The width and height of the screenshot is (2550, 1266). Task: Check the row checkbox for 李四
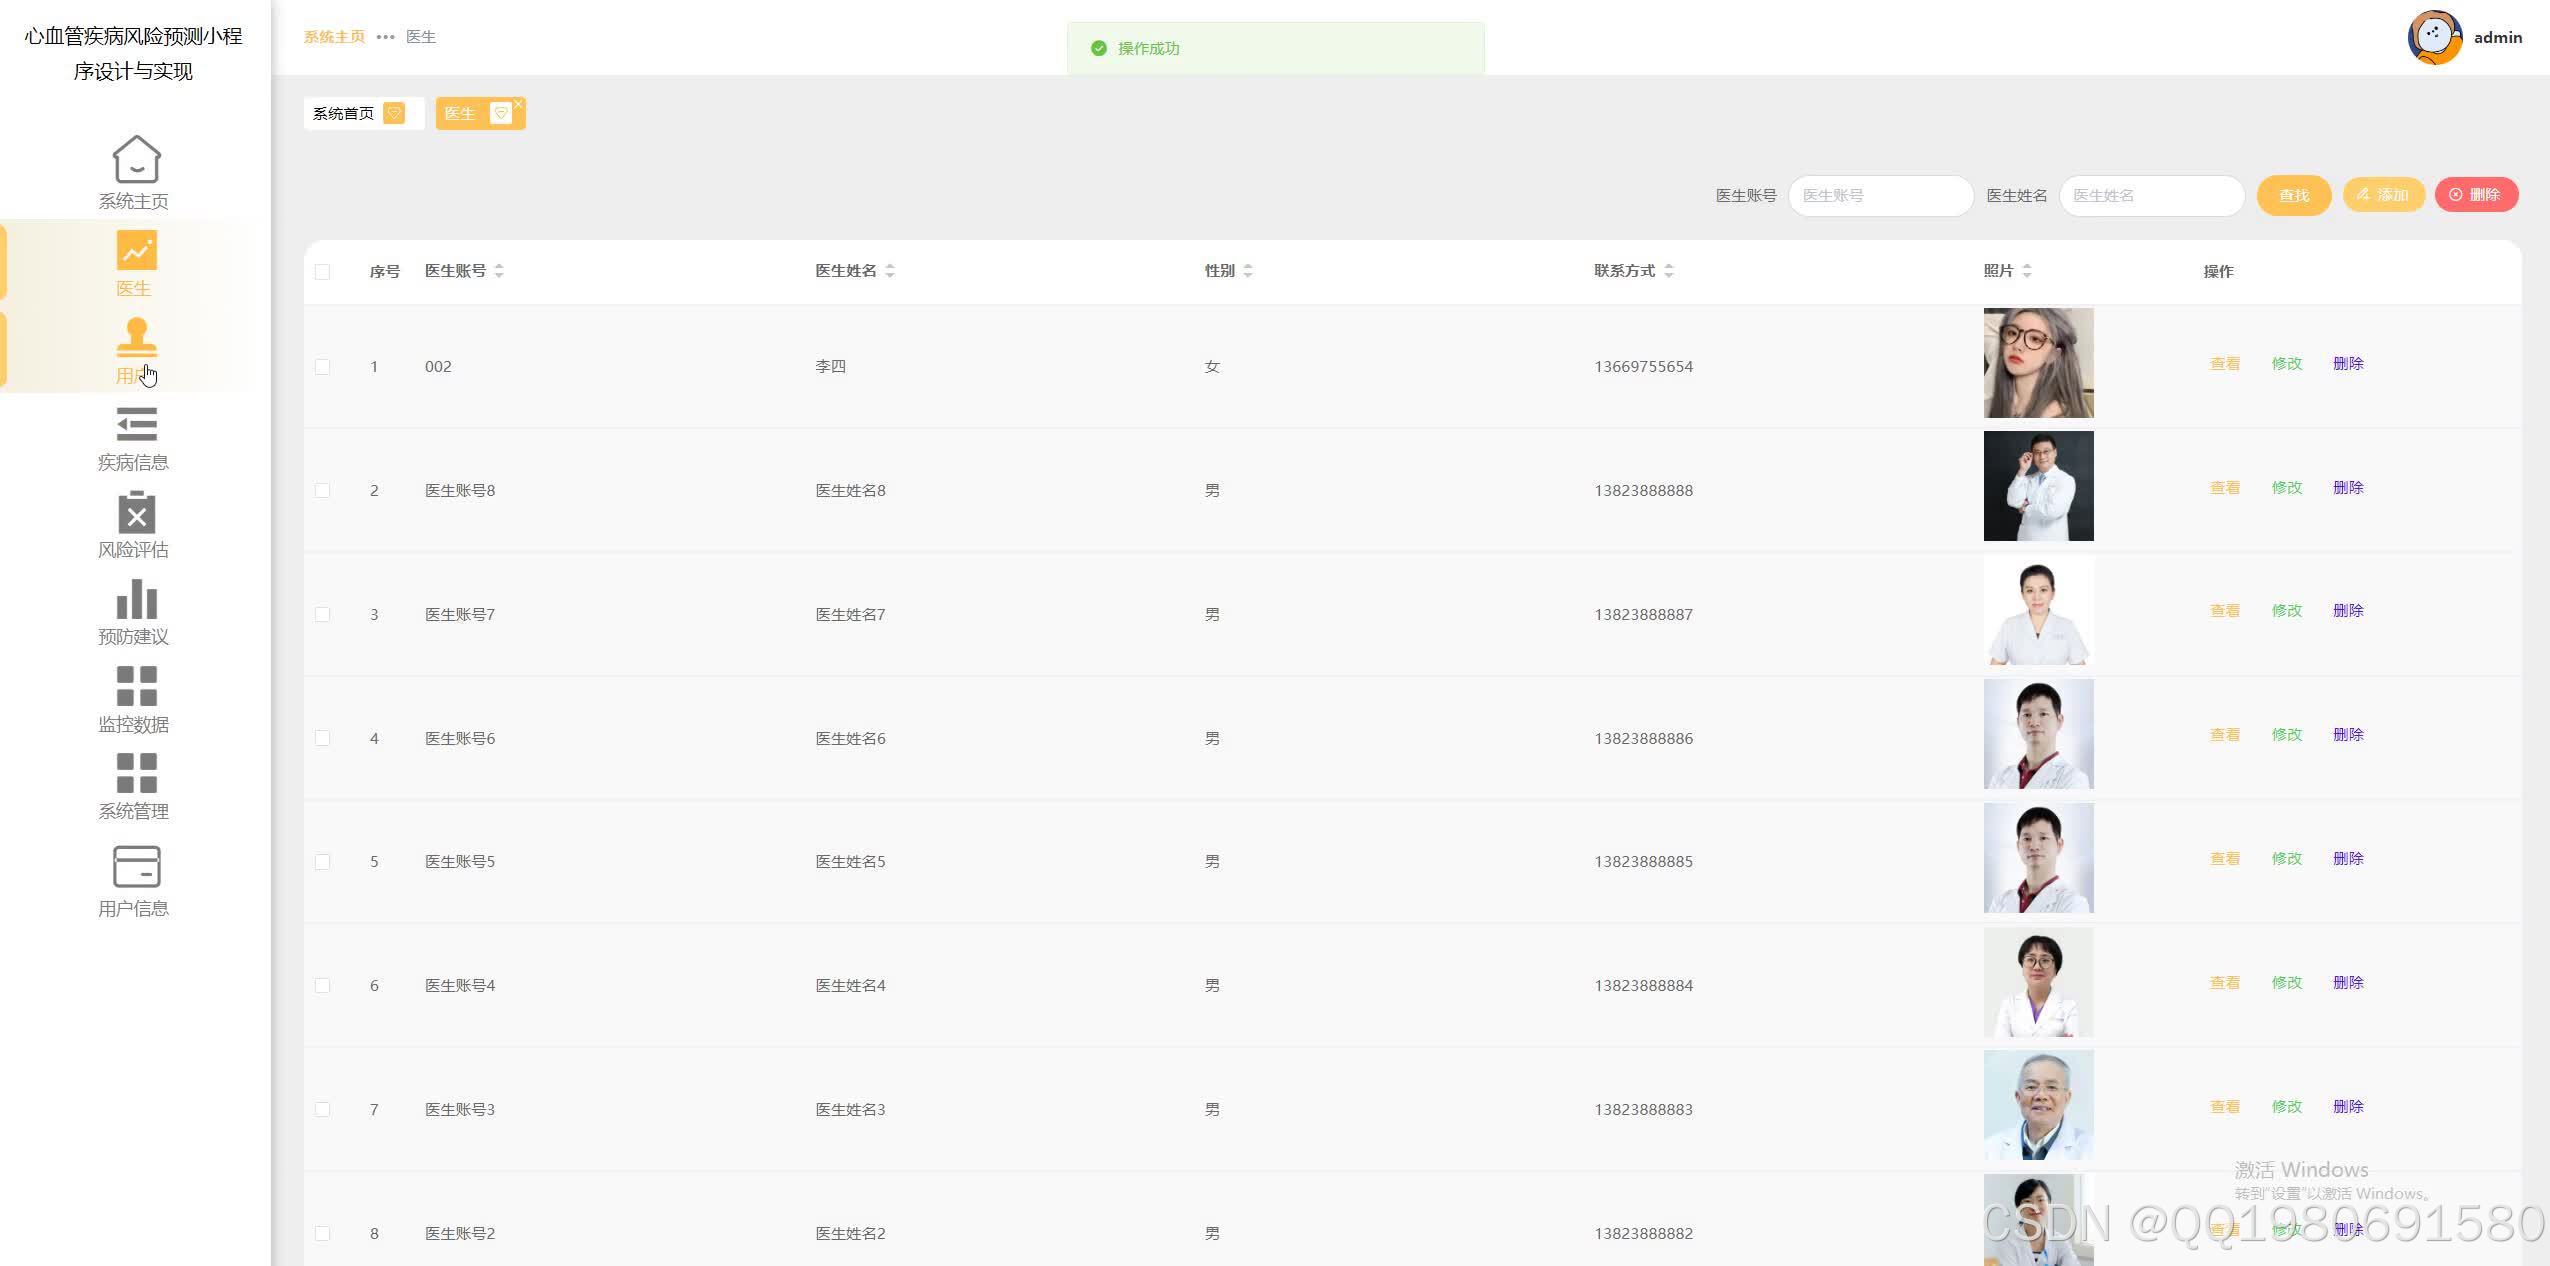click(x=322, y=367)
